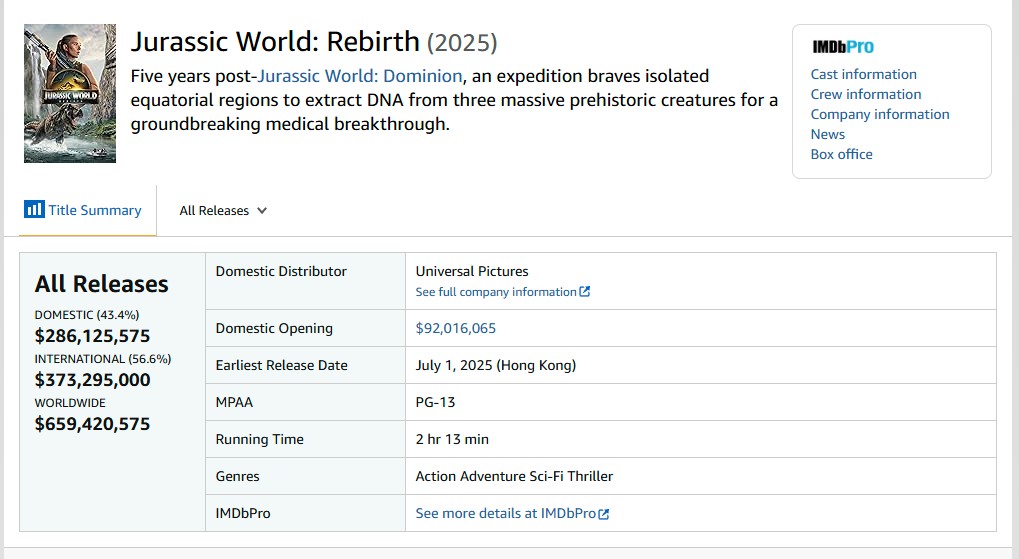Click the Domestic Opening row label
Viewport: 1019px width, 559px height.
(x=274, y=328)
